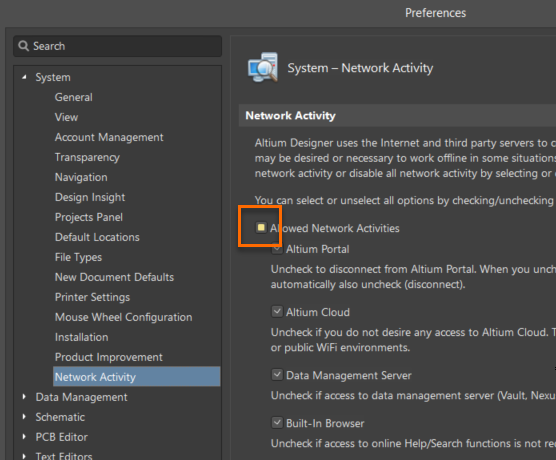Viewport: 556px width, 460px height.
Task: Uncheck the Data Management Server checkbox
Action: pyautogui.click(x=277, y=375)
